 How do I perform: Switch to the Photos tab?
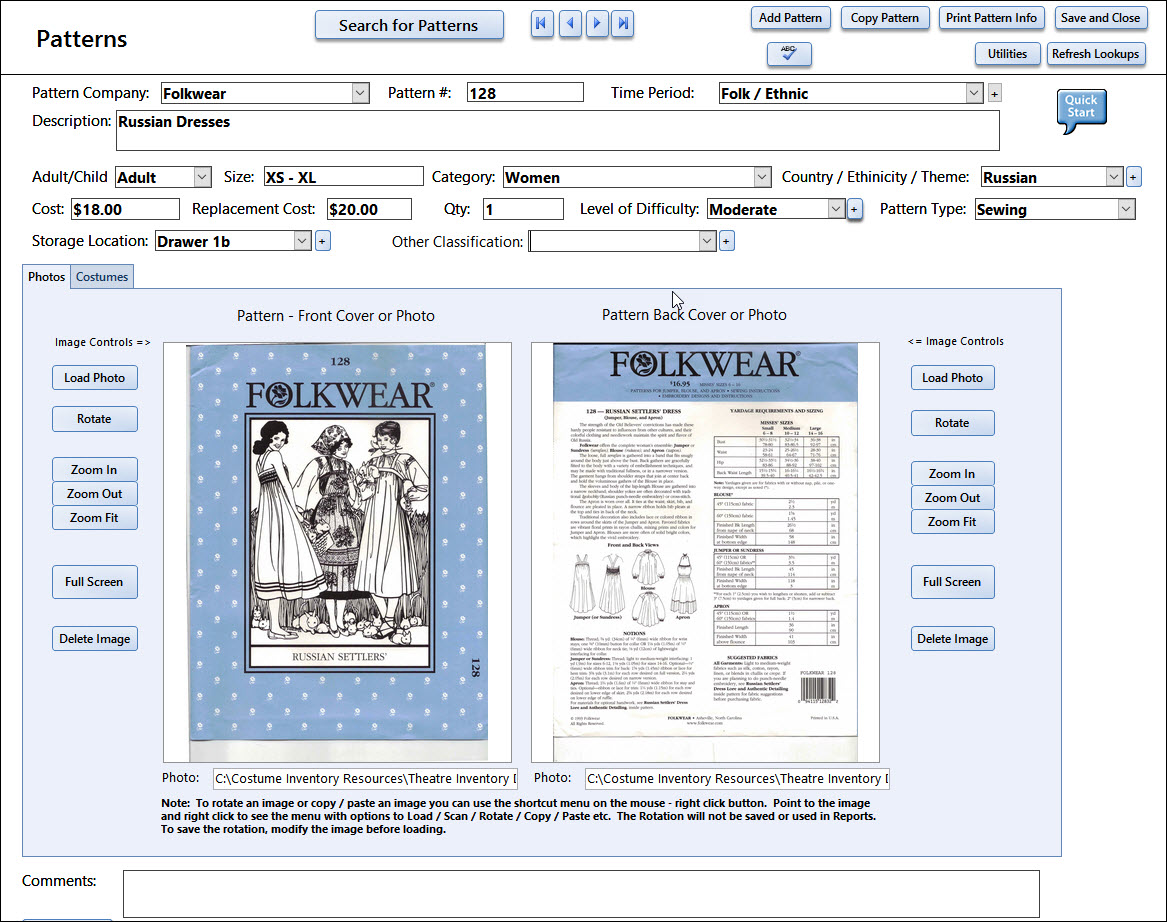(46, 277)
